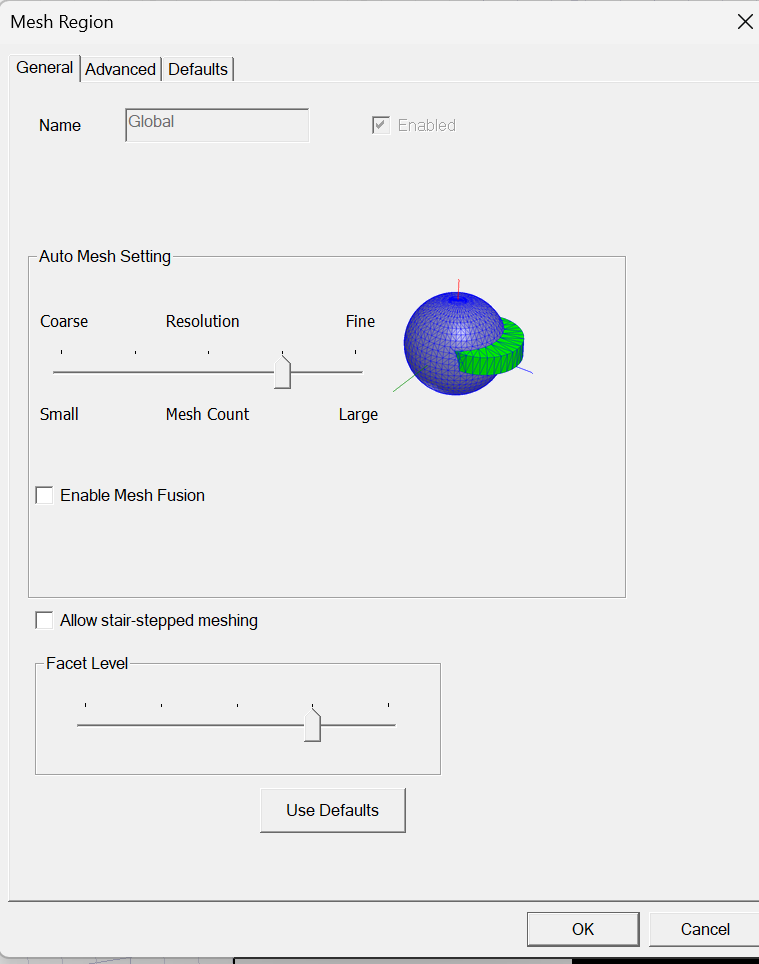Click the middle tick of Resolution slider
Viewport: 759px width, 964px height.
[208, 372]
